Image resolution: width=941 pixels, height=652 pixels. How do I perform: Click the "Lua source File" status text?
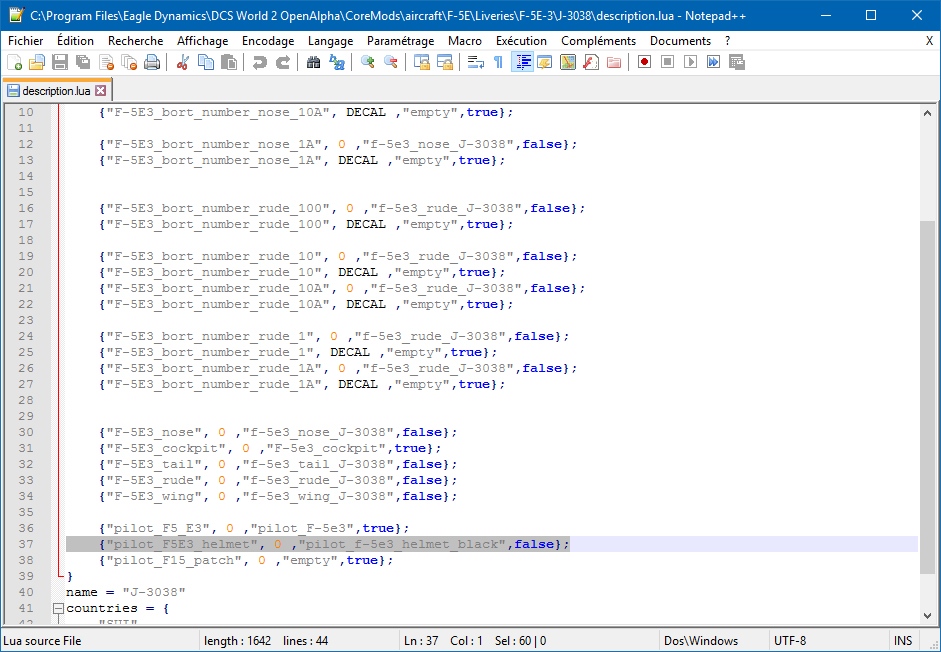click(x=42, y=641)
